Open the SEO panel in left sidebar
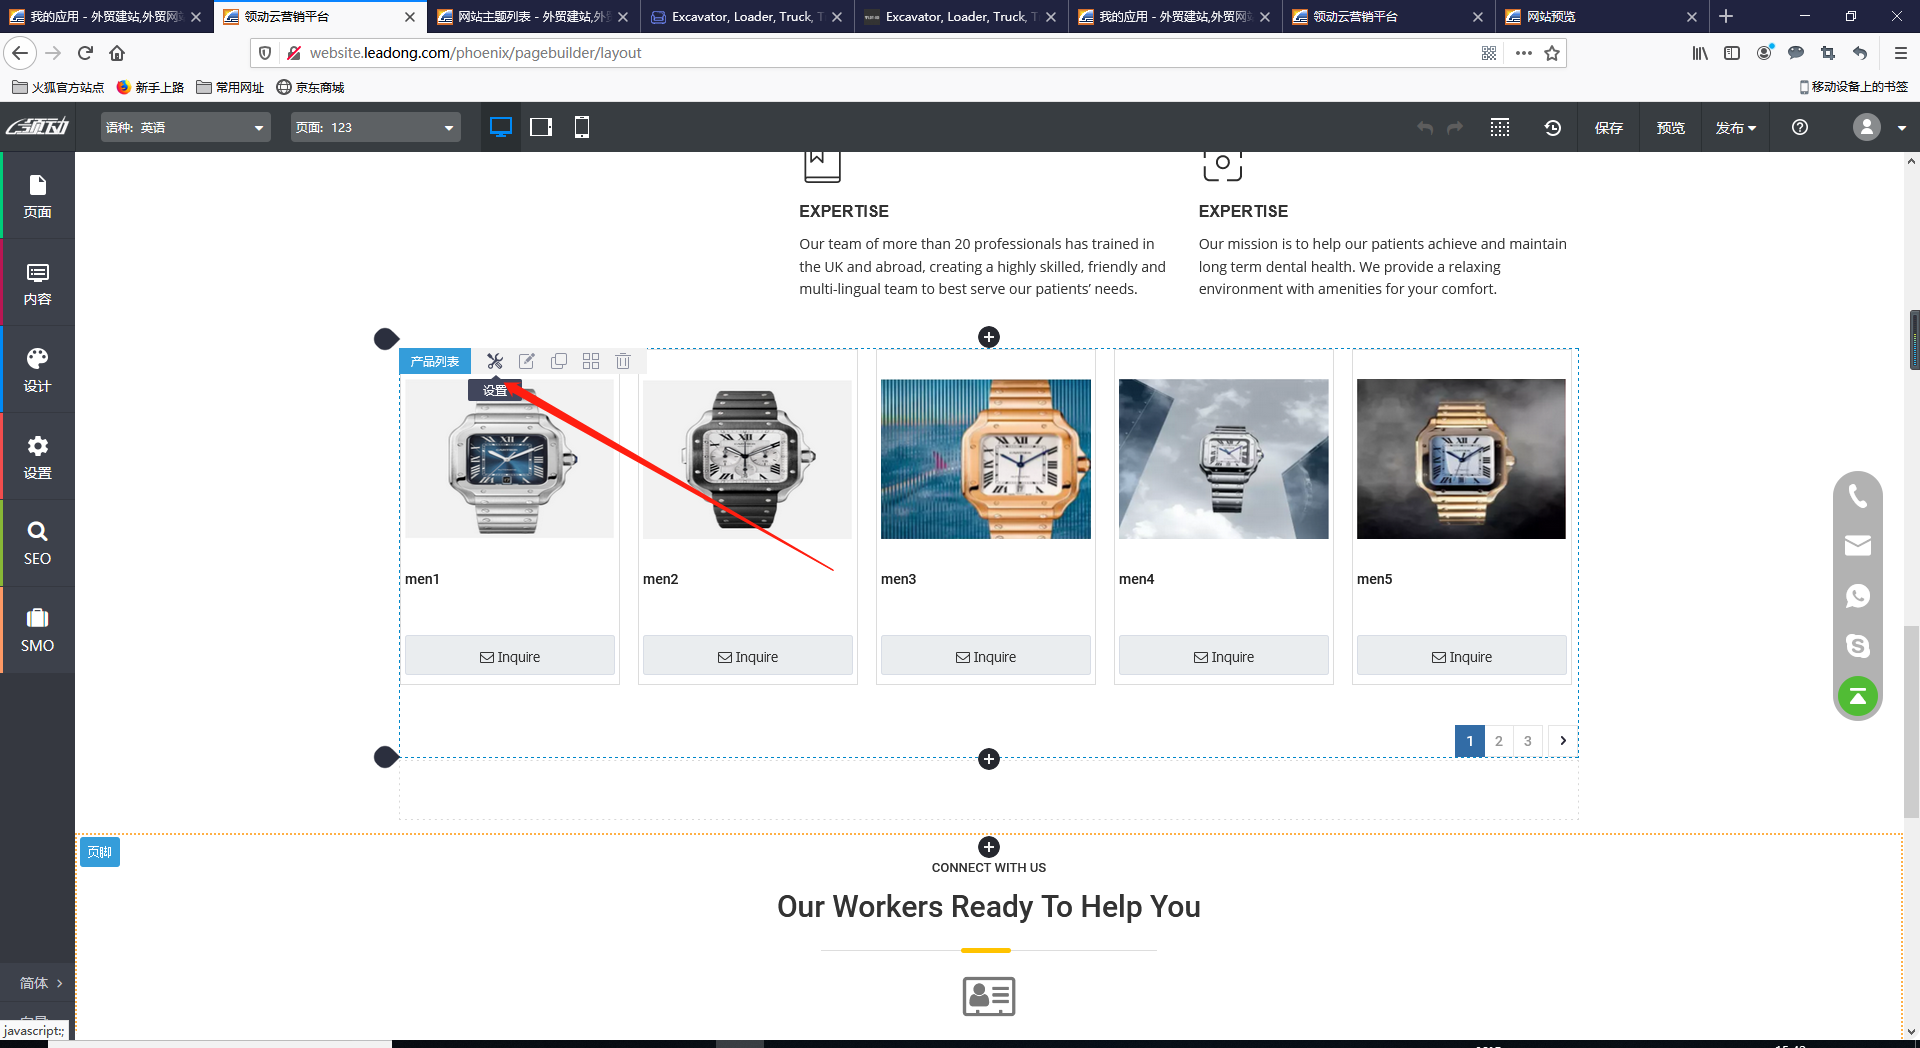This screenshot has width=1920, height=1048. pyautogui.click(x=37, y=543)
